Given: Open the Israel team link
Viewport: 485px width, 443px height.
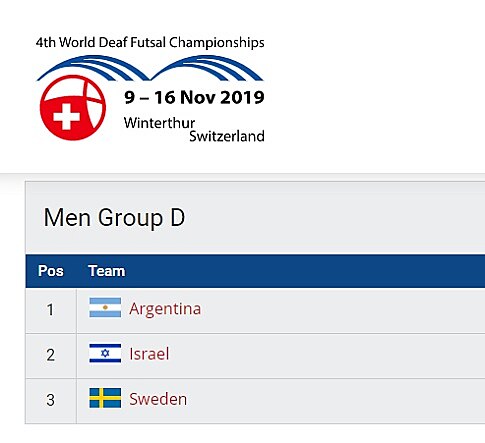Looking at the screenshot, I should [x=149, y=354].
